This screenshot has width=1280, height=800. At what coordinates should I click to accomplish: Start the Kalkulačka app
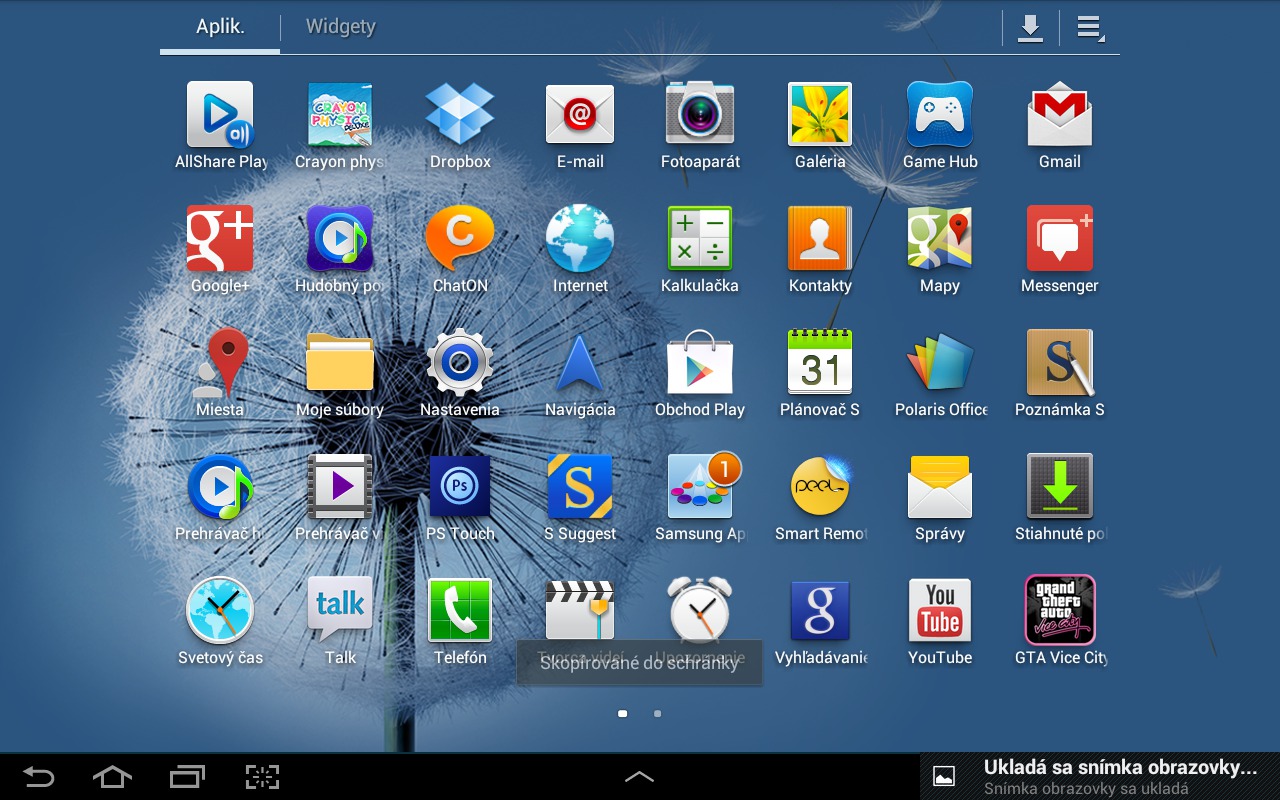(x=700, y=240)
